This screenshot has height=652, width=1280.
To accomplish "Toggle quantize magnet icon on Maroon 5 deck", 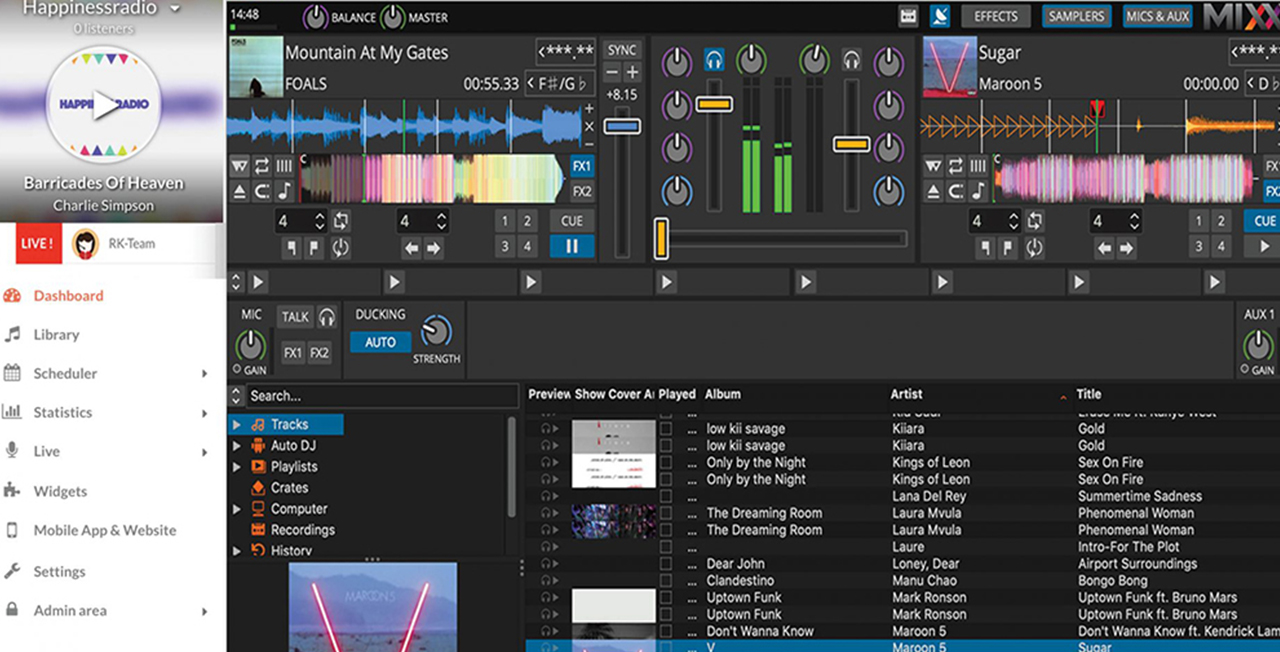I will coord(957,190).
